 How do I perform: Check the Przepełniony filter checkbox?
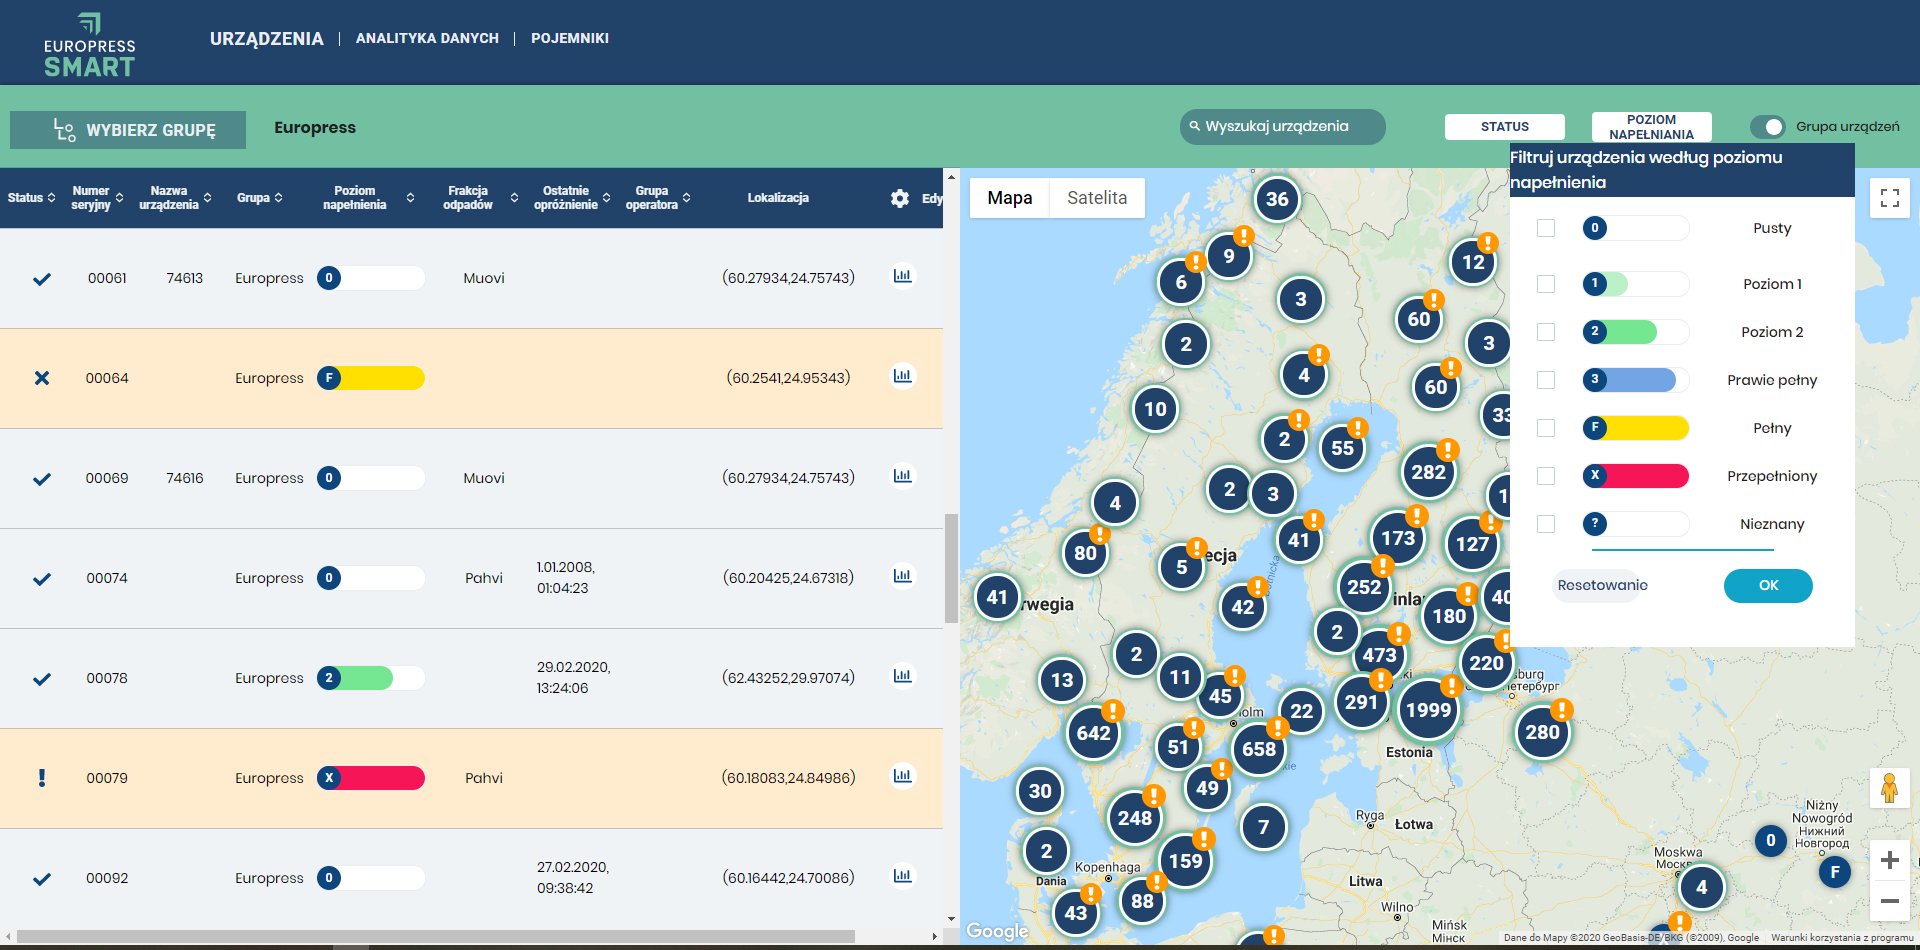pyautogui.click(x=1546, y=476)
